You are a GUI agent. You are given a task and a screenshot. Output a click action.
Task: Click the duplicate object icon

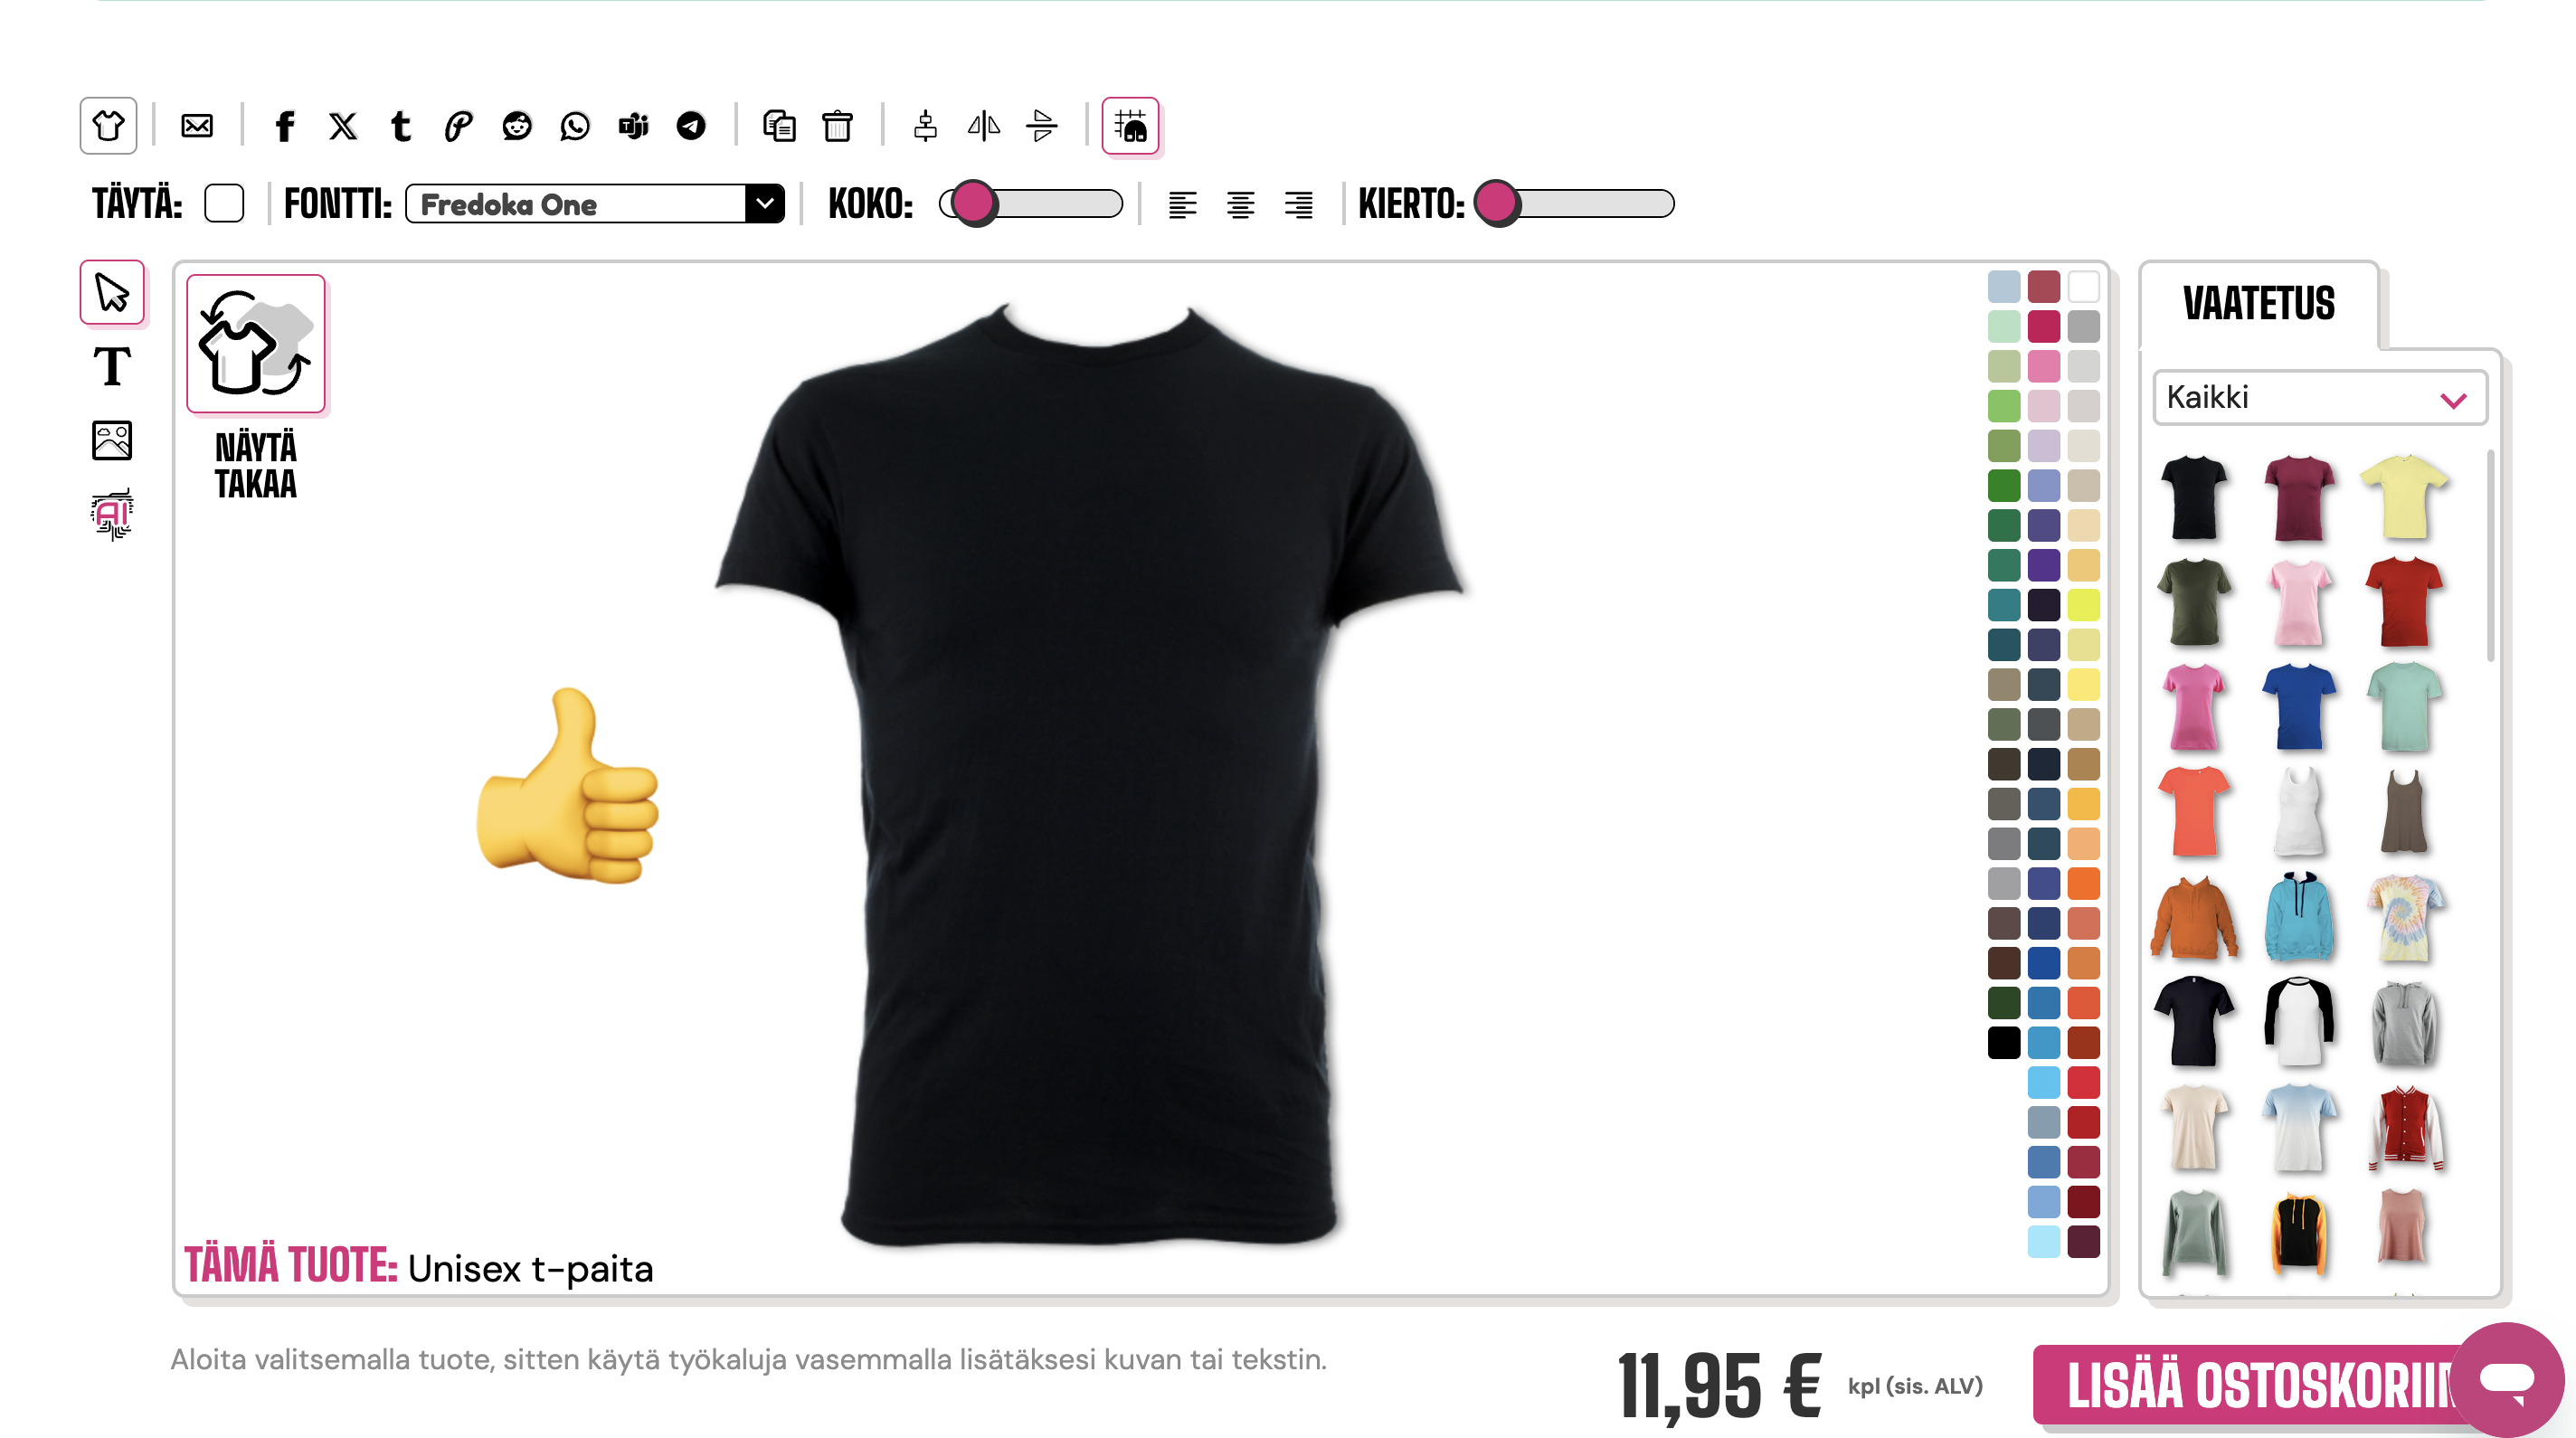tap(779, 126)
